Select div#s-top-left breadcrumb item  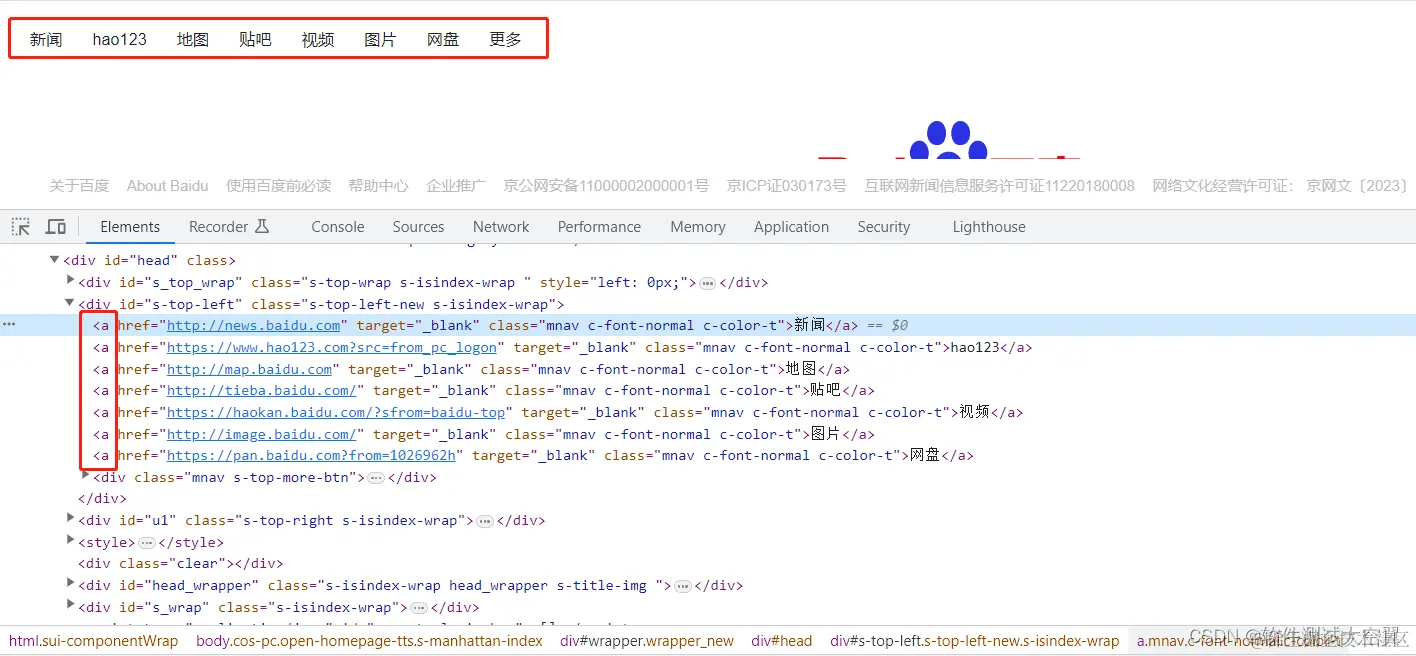coord(975,641)
